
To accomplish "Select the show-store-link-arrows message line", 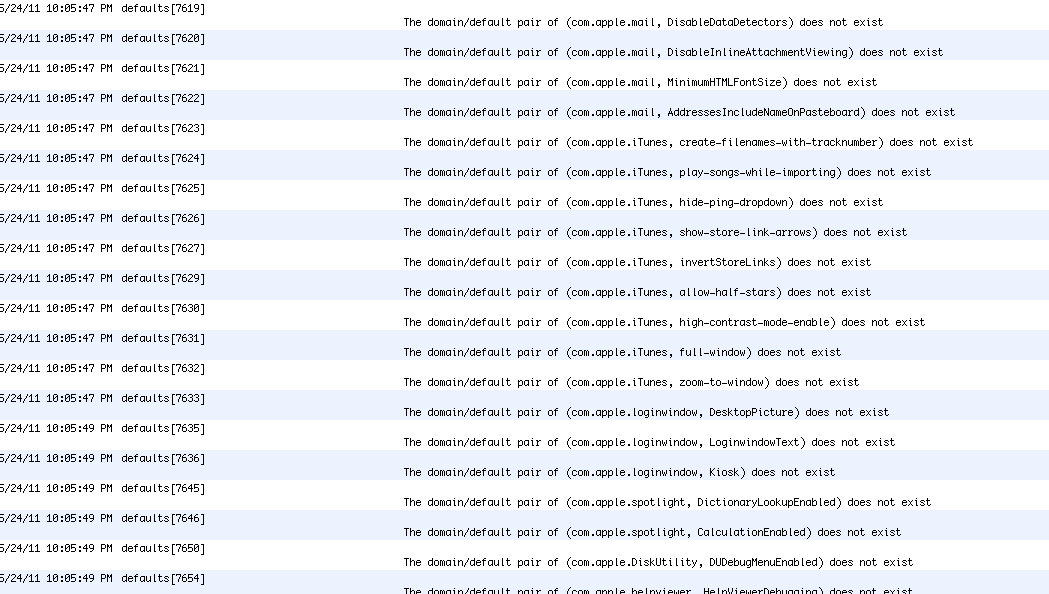I will tap(655, 233).
